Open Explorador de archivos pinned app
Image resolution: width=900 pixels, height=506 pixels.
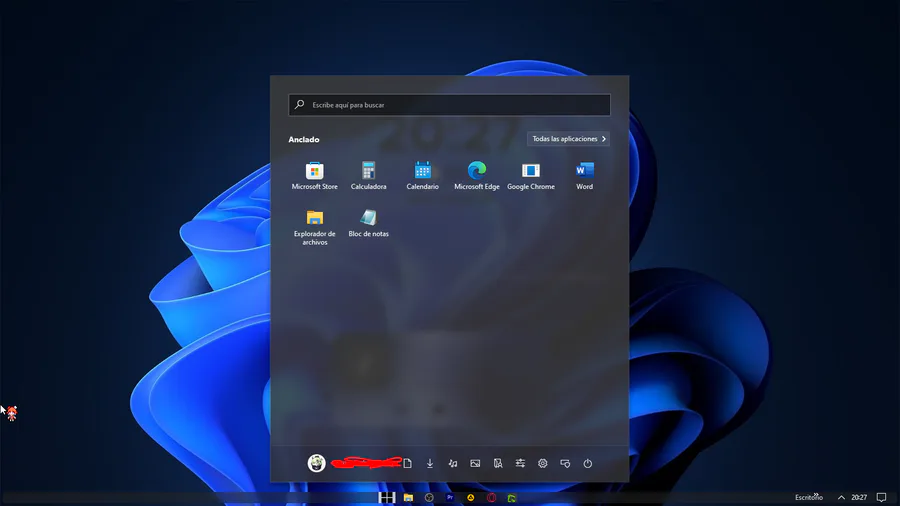[315, 227]
